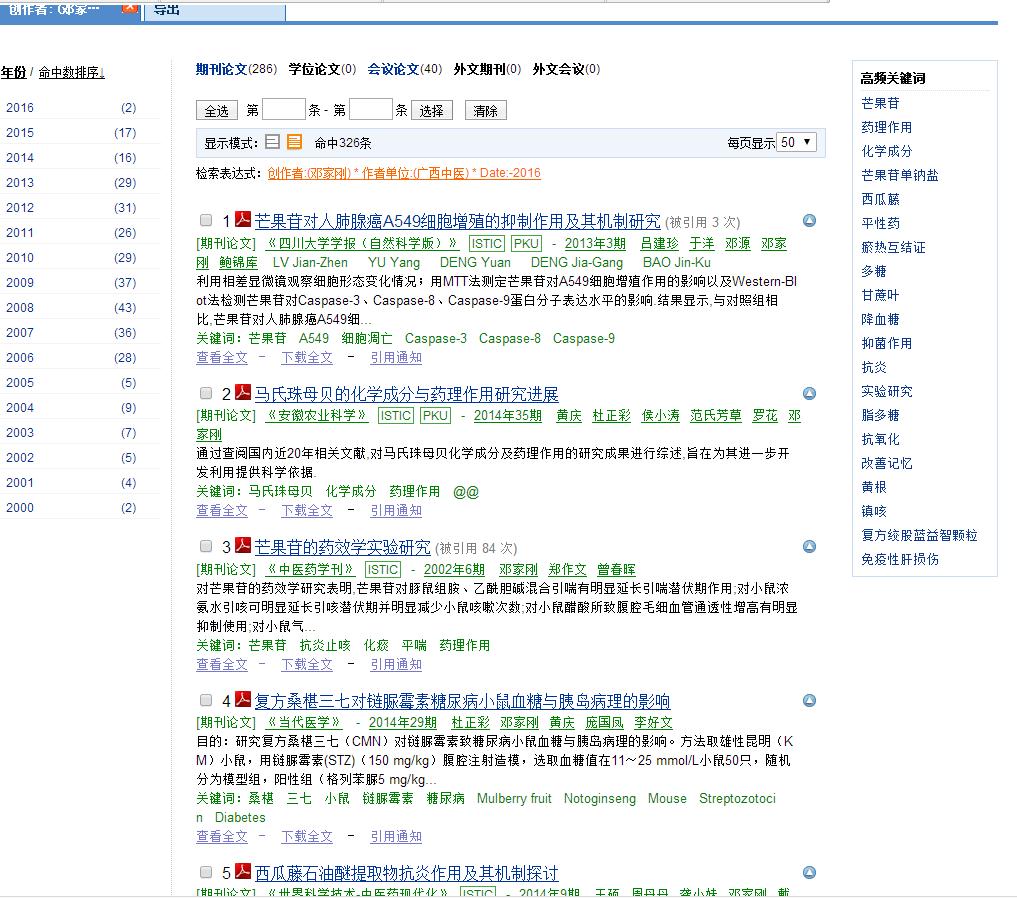Viewport: 1017px width, 898px height.
Task: Close the 创作者 search tab
Action: point(129,7)
